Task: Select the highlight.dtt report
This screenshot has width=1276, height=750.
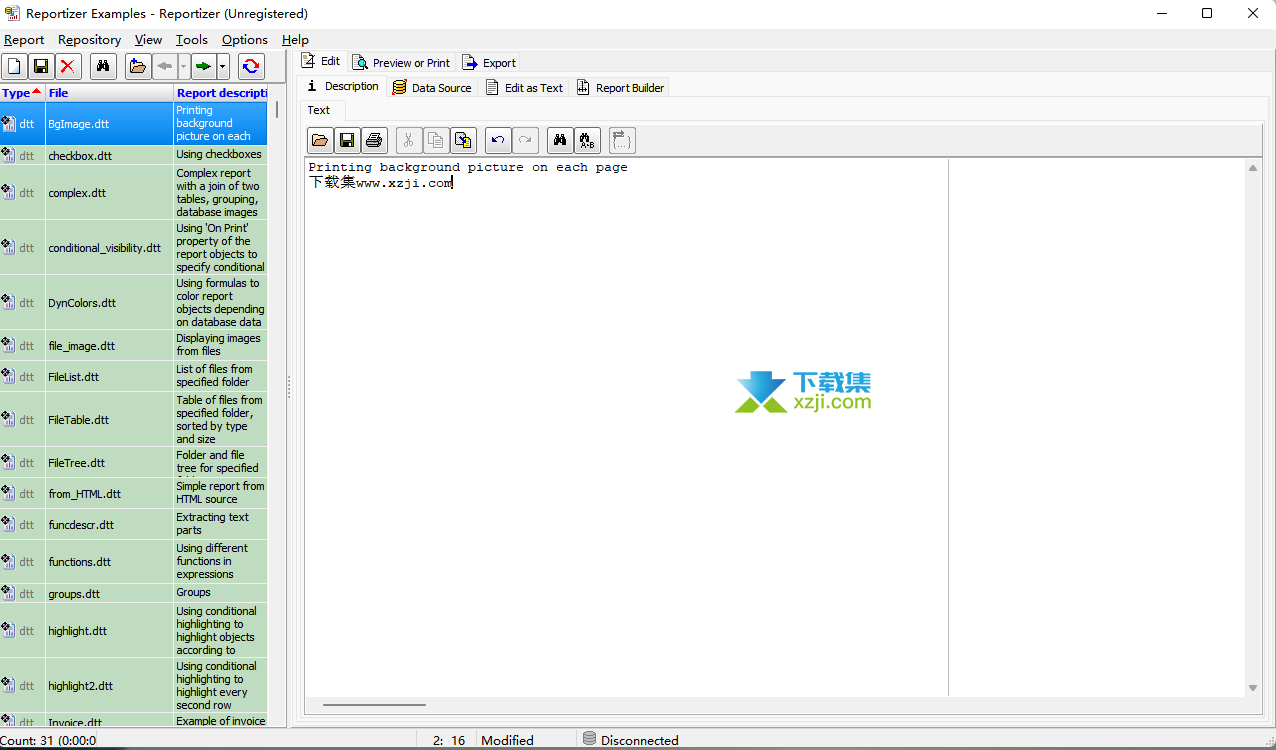Action: (x=134, y=631)
